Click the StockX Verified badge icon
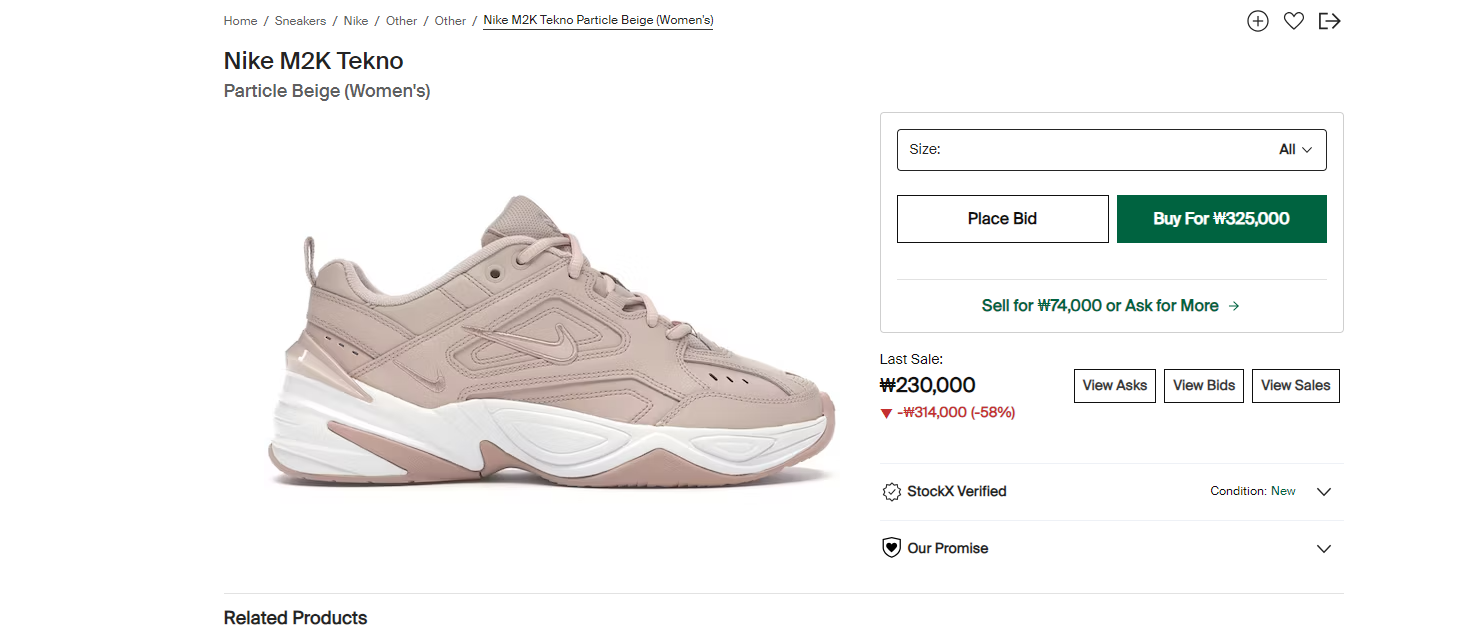This screenshot has height=628, width=1459. pos(891,492)
